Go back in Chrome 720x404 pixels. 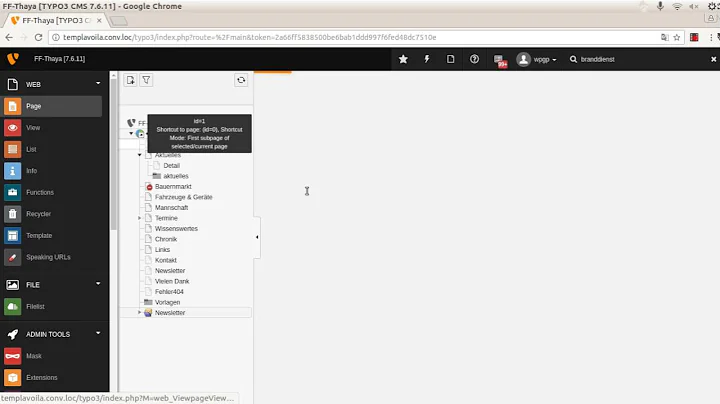[x=9, y=37]
